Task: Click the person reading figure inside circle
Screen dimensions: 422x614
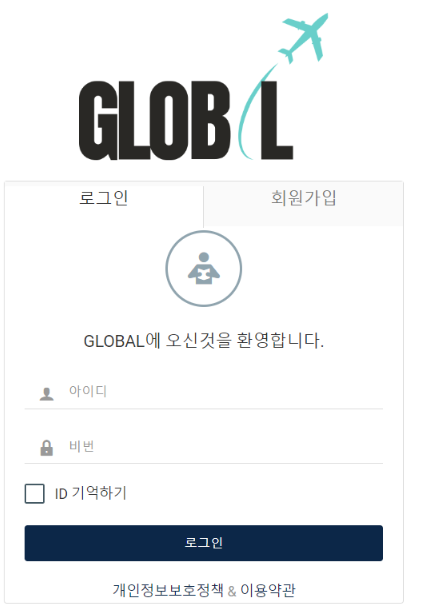Action: pyautogui.click(x=204, y=269)
